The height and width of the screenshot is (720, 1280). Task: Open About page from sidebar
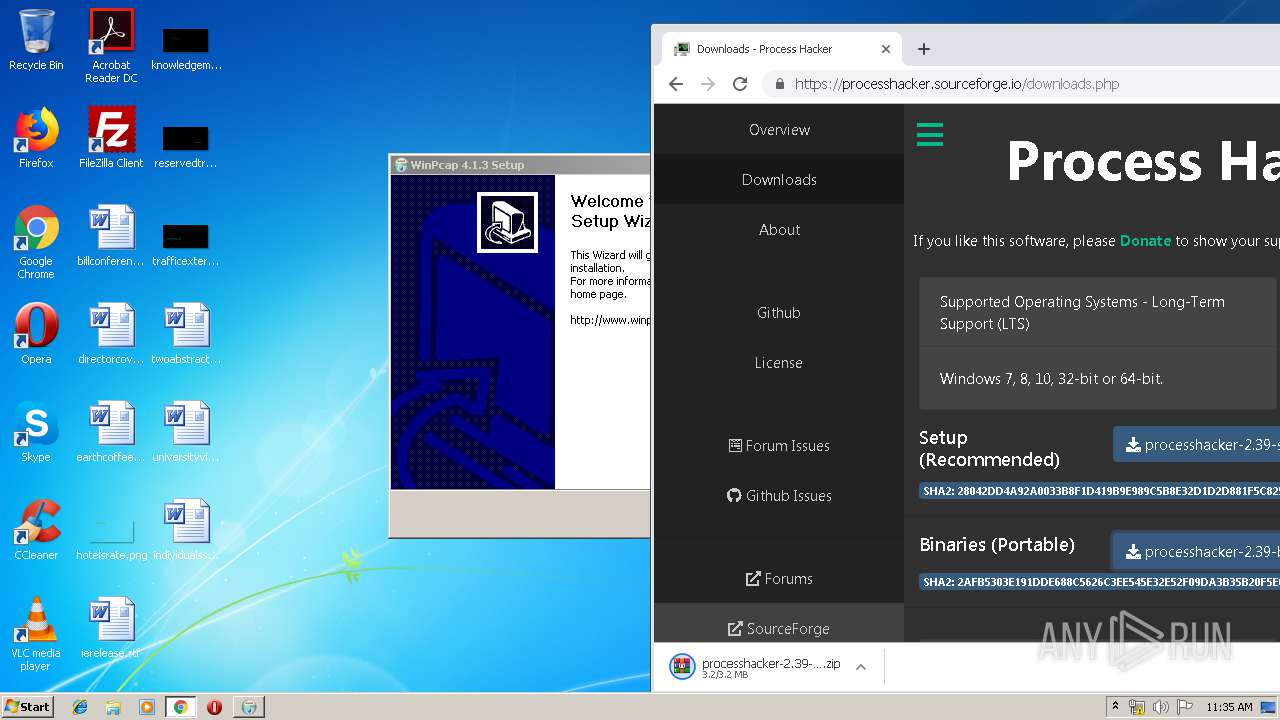coord(779,230)
